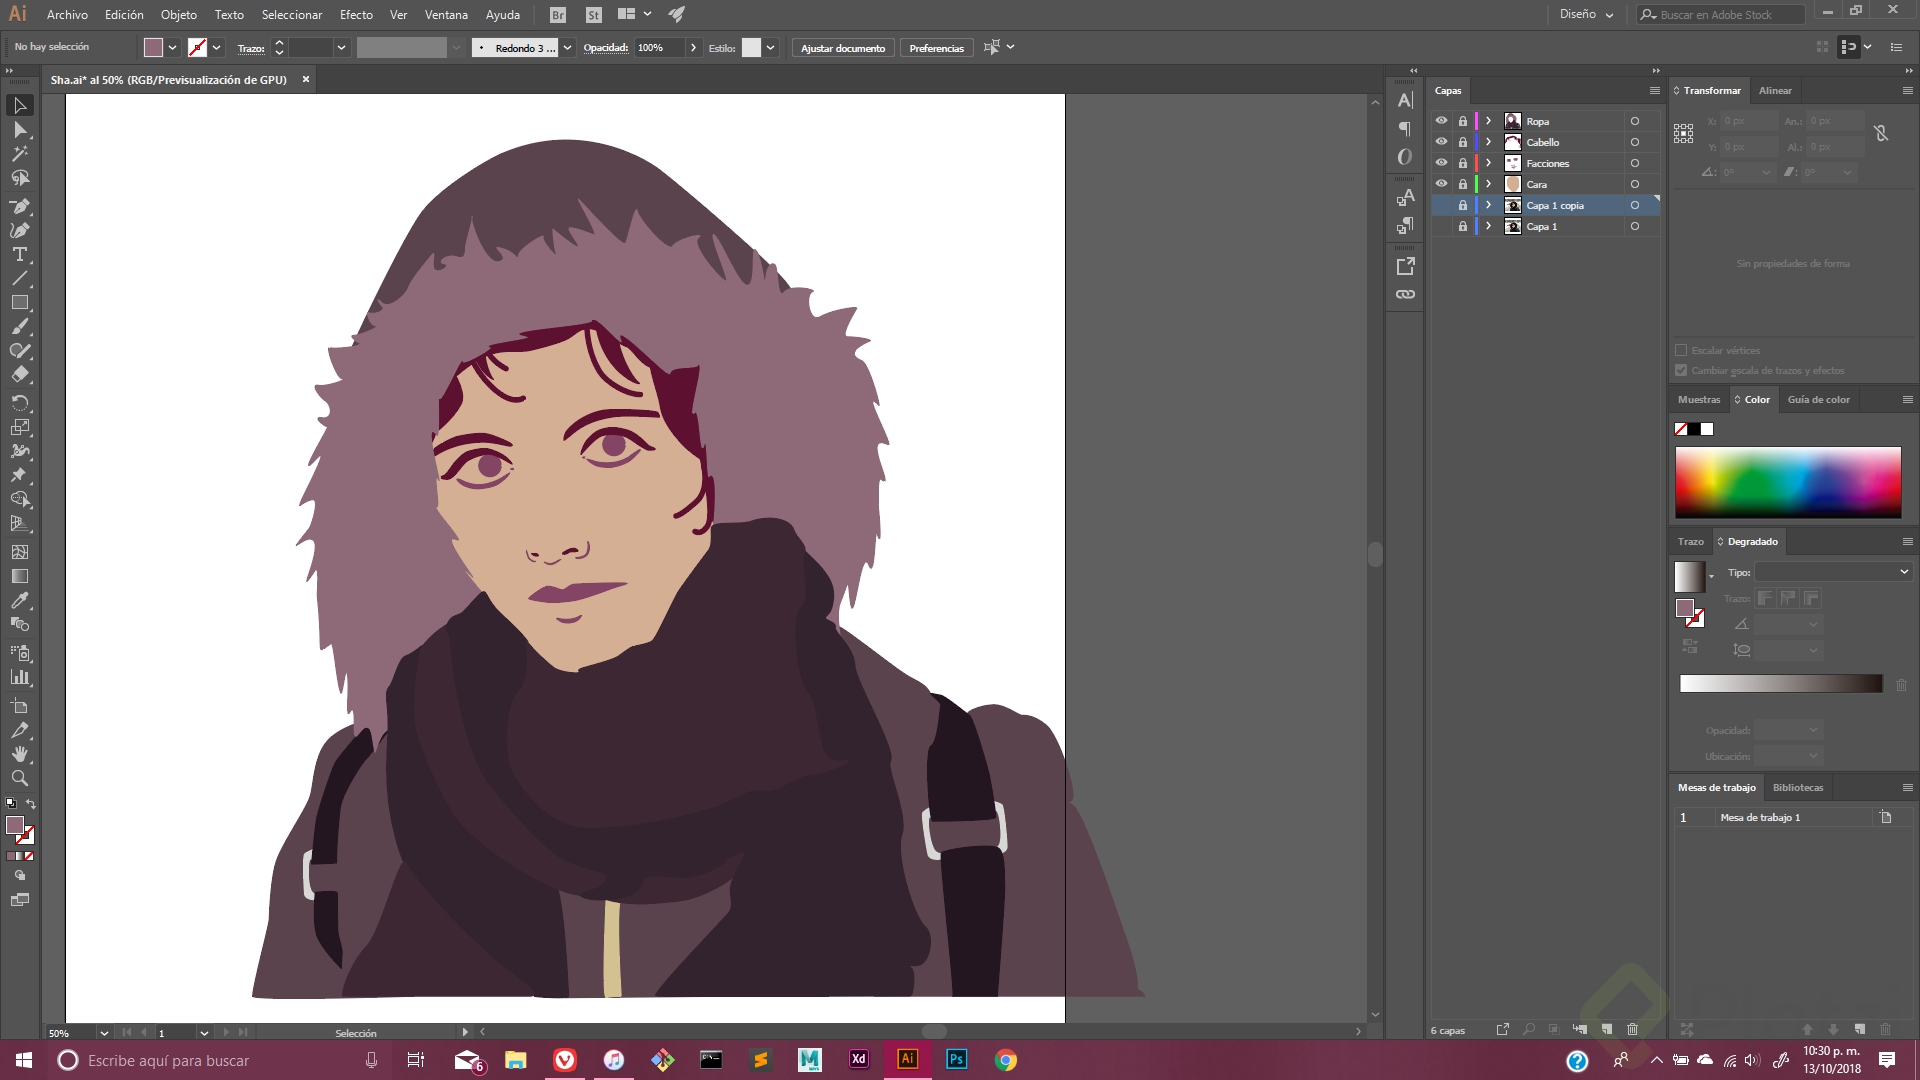1920x1080 pixels.
Task: Select the Hand tool
Action: click(19, 754)
